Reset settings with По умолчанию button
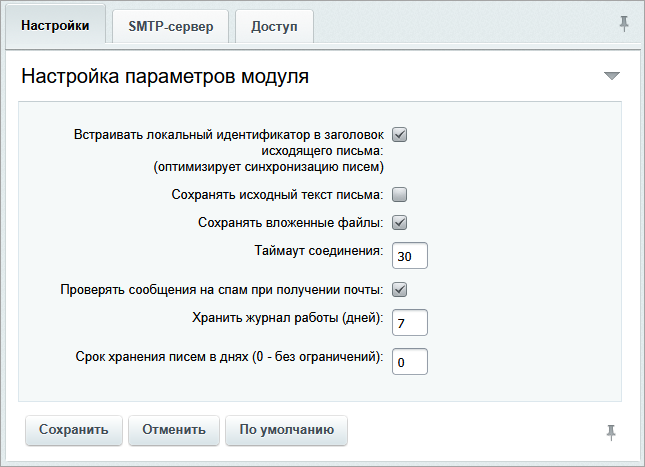The image size is (645, 467). coord(286,430)
